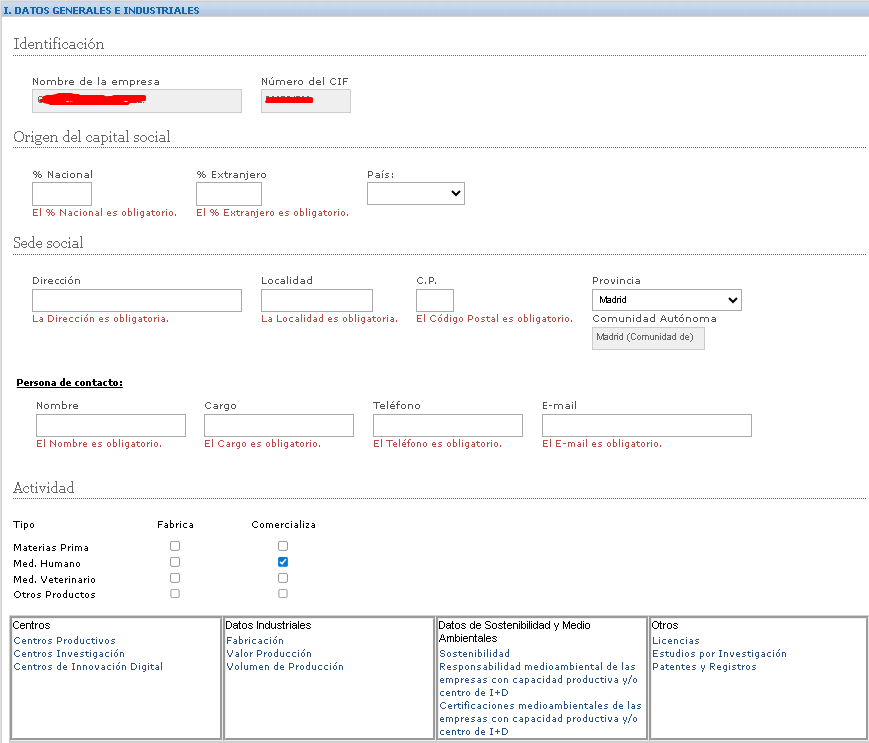Click the C.P. postal code field

tap(434, 301)
